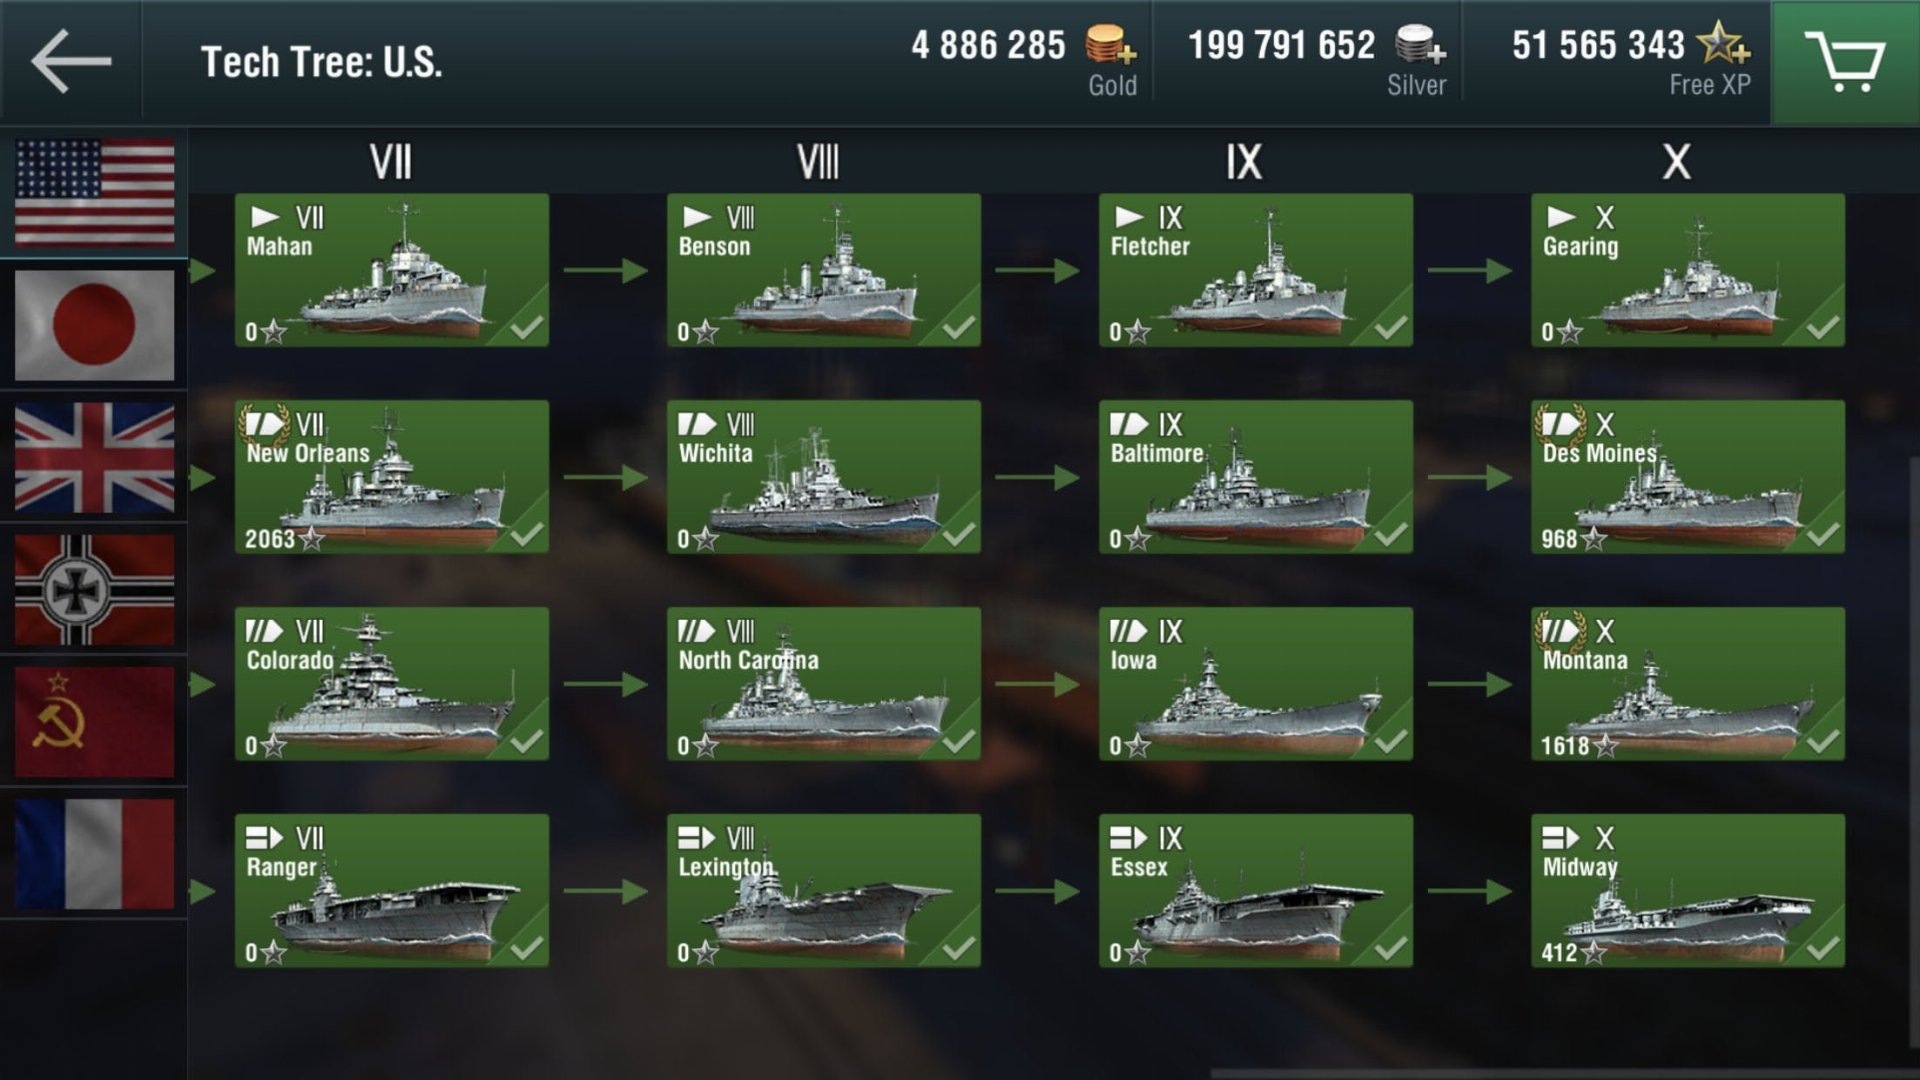Go back using the arrow icon
The image size is (1920, 1080).
(71, 61)
